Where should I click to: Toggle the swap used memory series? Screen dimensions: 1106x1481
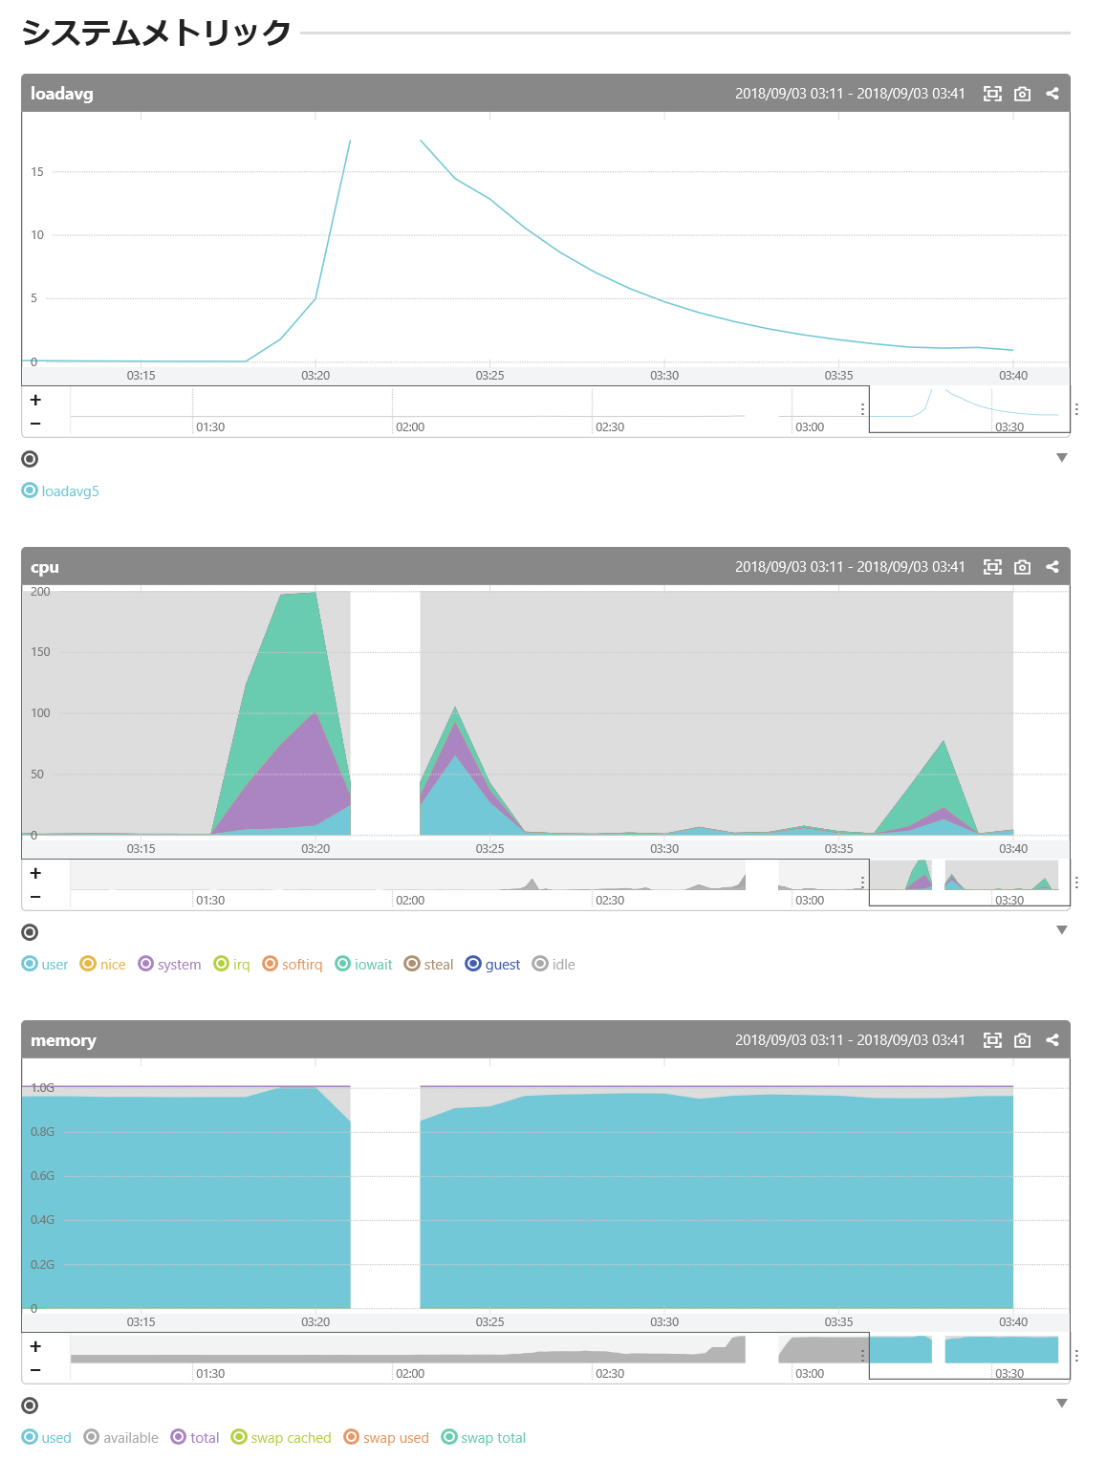(386, 1437)
